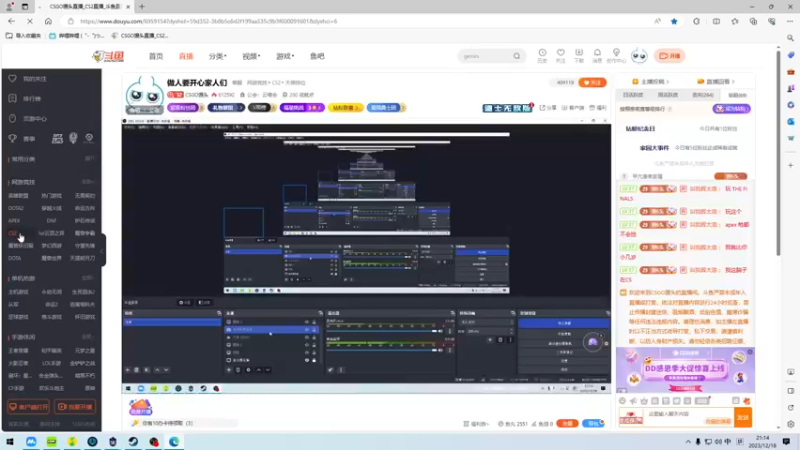This screenshot has height=450, width=800.
Task: Open a new browser tab with plus
Action: tap(142, 7)
